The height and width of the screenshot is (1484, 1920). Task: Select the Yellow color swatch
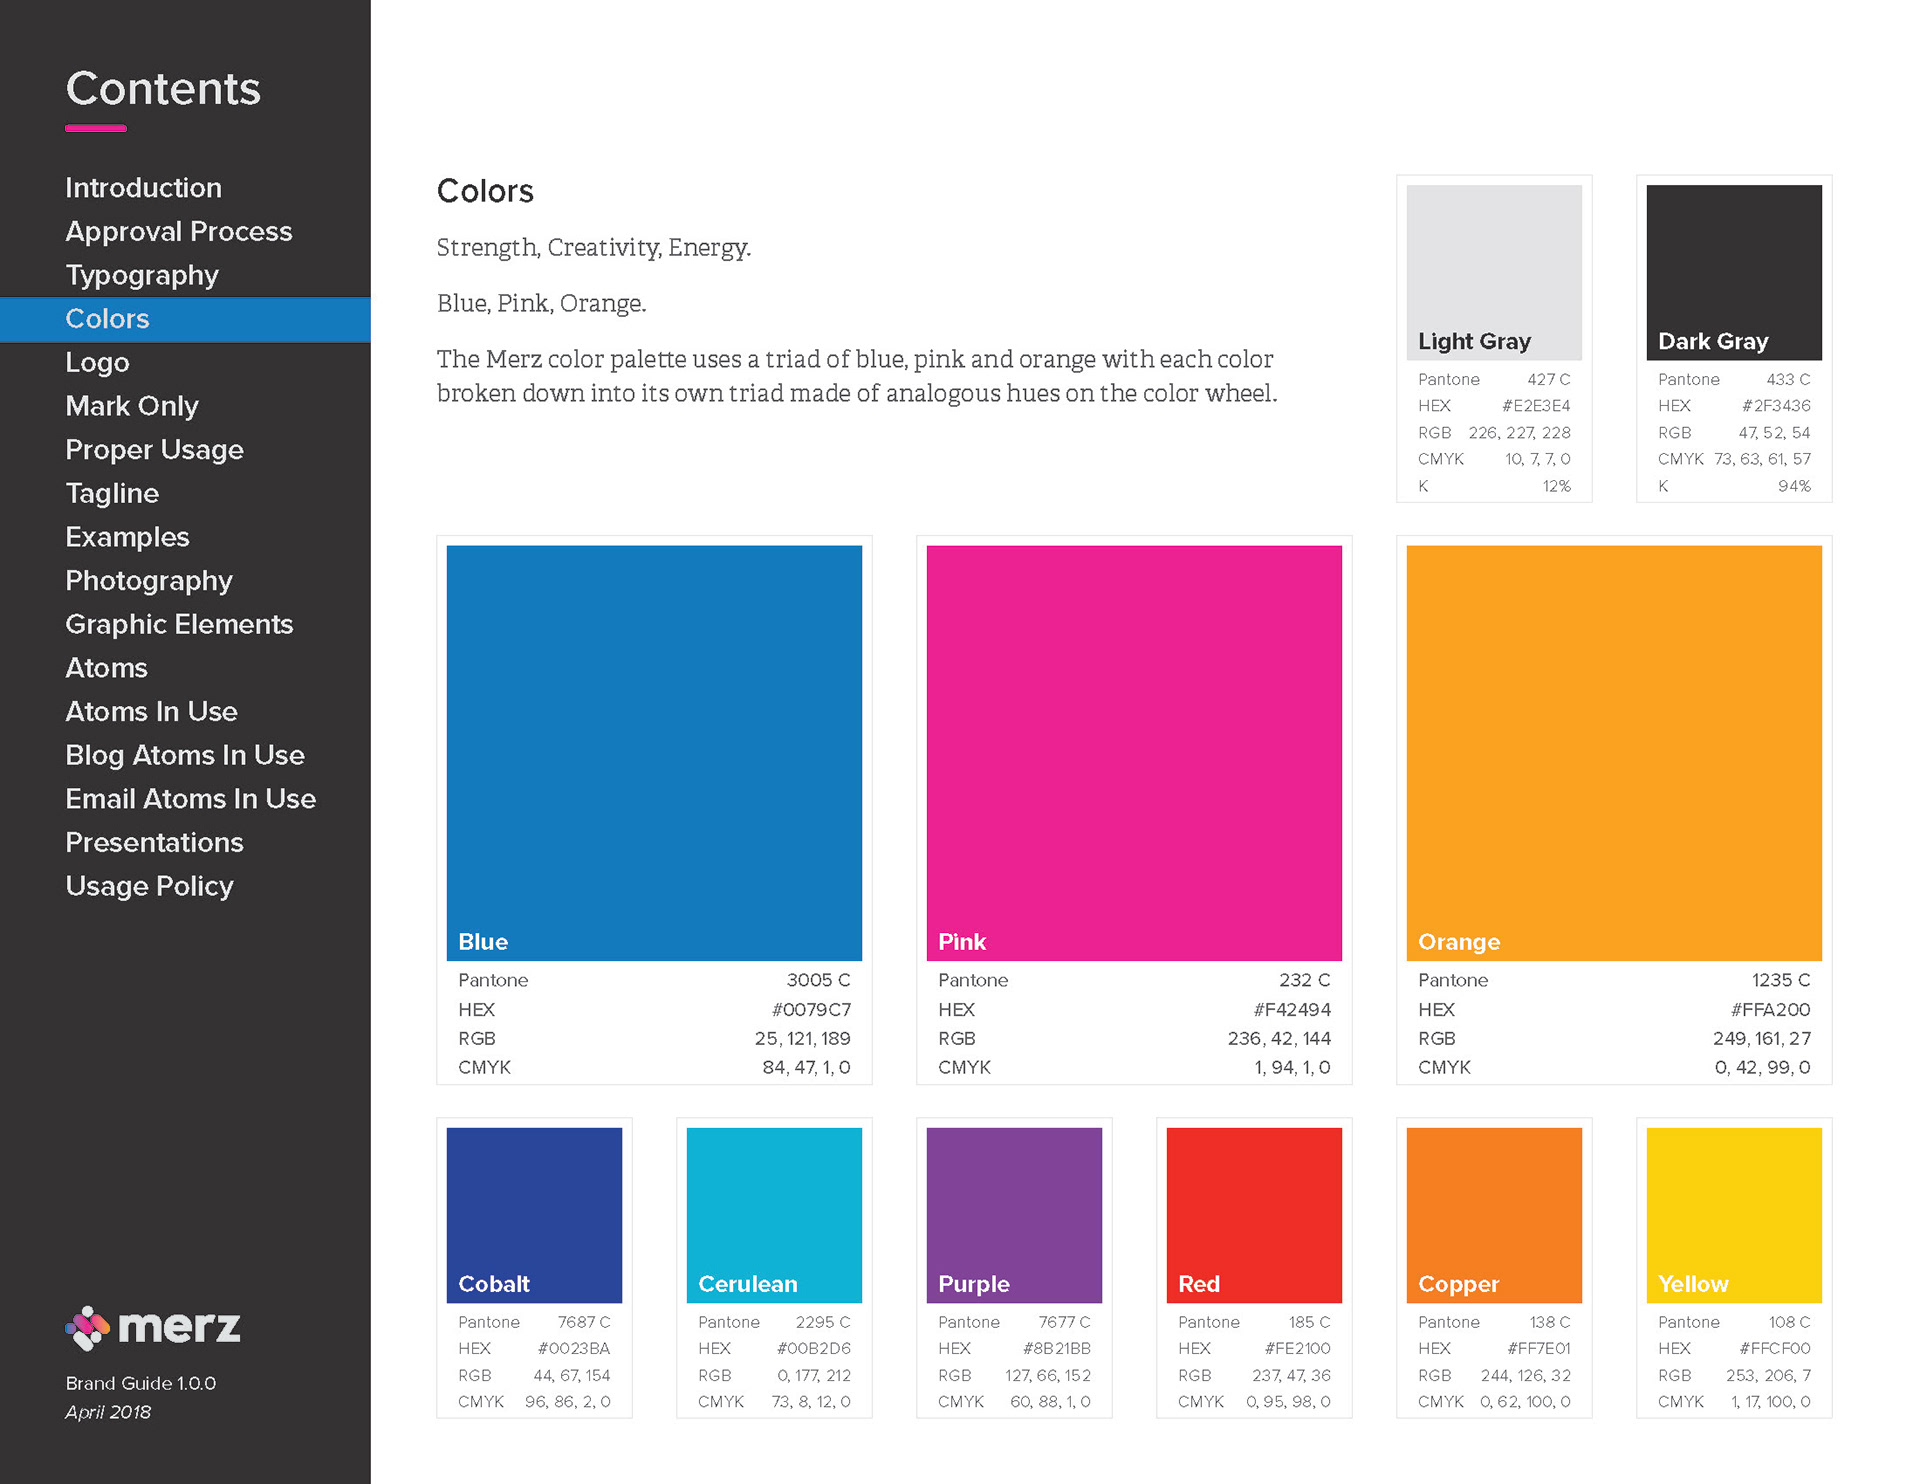1733,1214
